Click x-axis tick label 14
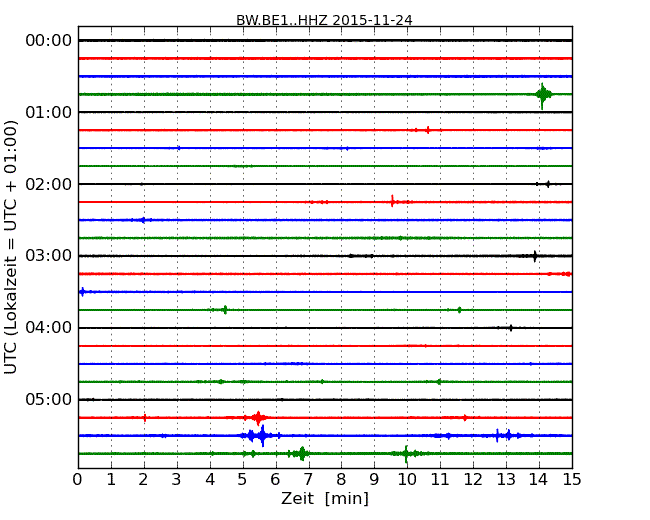Screen dimensions: 650x520 tap(539, 480)
